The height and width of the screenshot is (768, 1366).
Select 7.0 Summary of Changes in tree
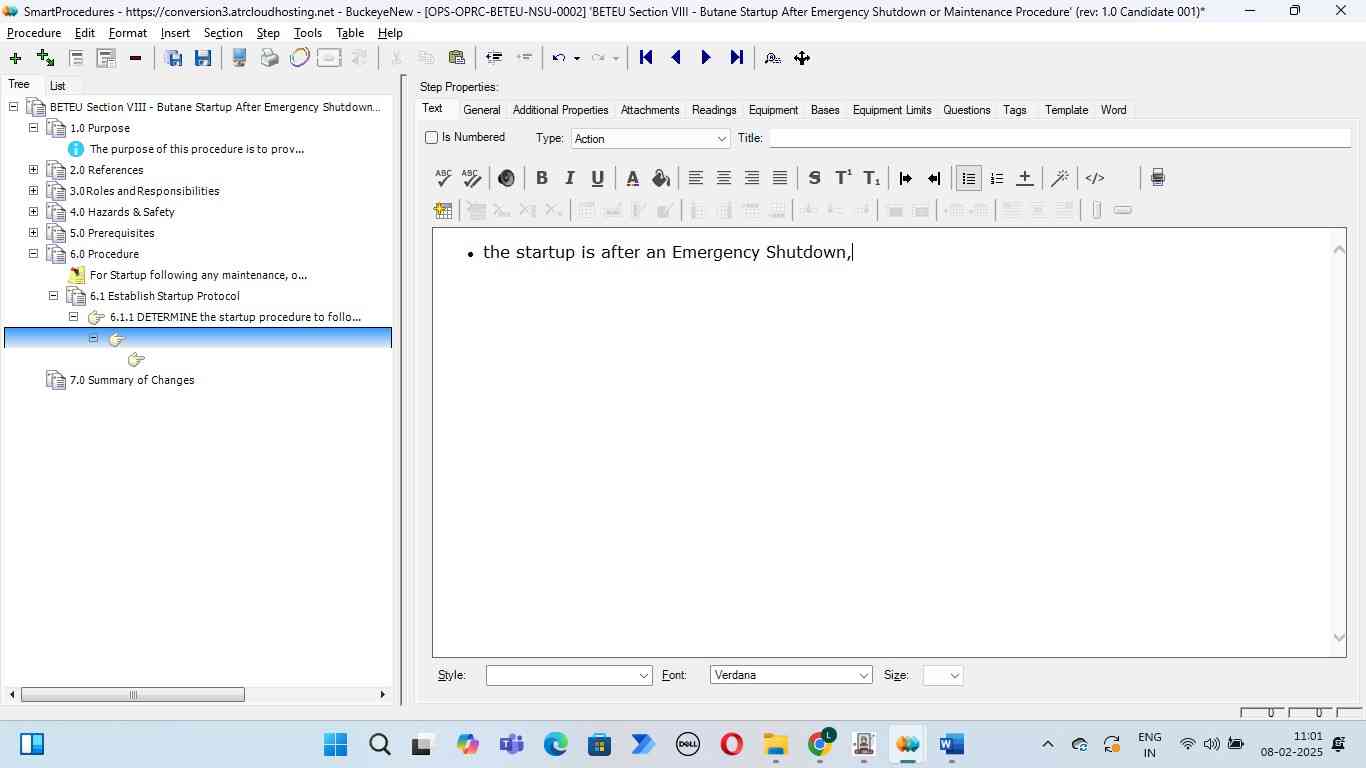pos(132,380)
